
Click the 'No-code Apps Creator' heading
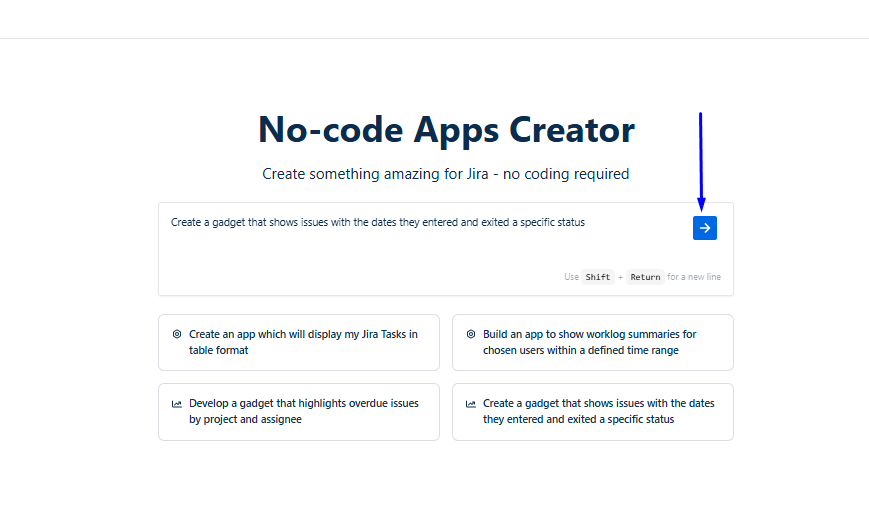pos(446,130)
